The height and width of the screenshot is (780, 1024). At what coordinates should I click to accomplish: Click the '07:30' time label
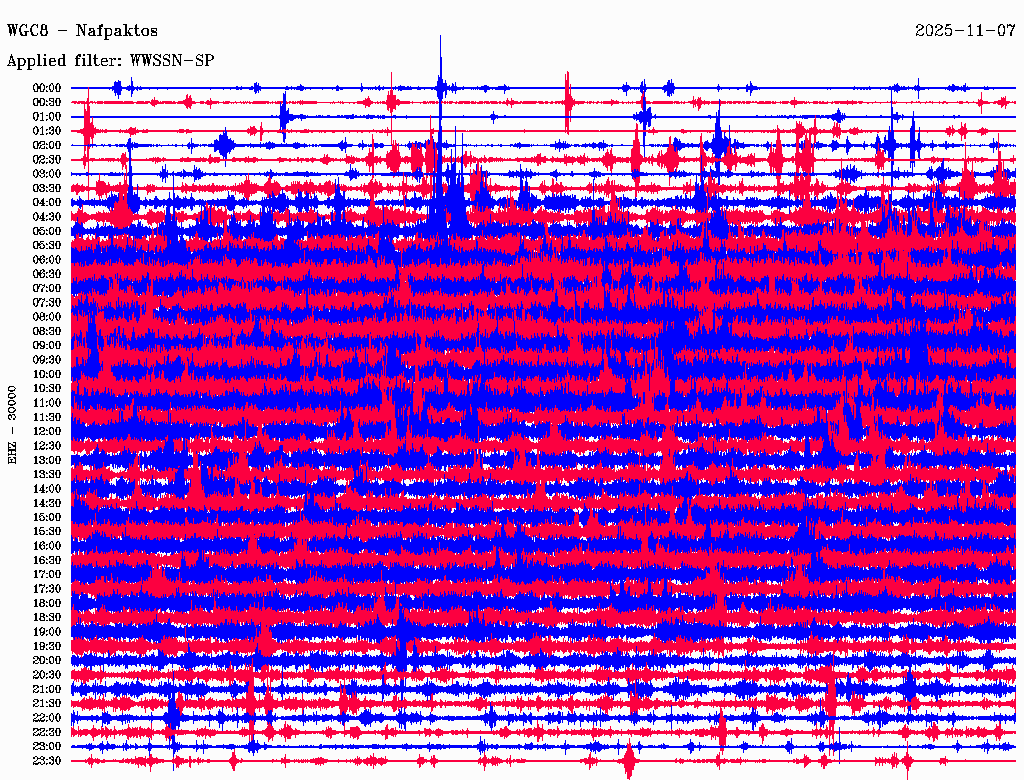(x=47, y=303)
